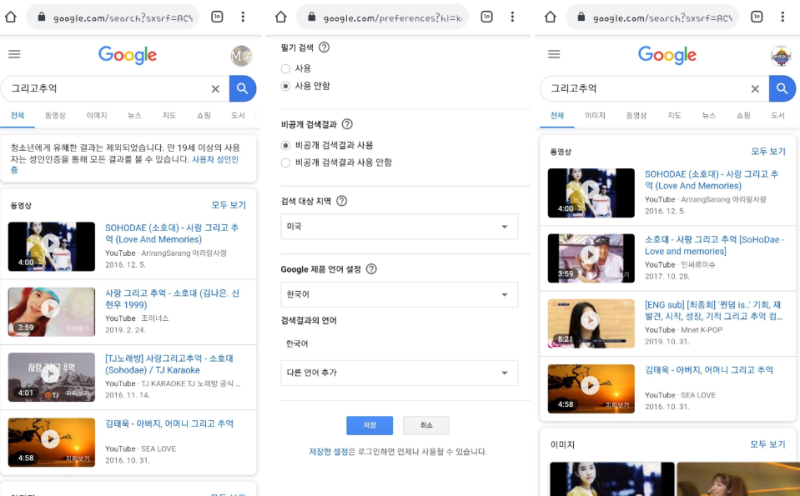Open tab switcher in middle screen

coord(487,17)
